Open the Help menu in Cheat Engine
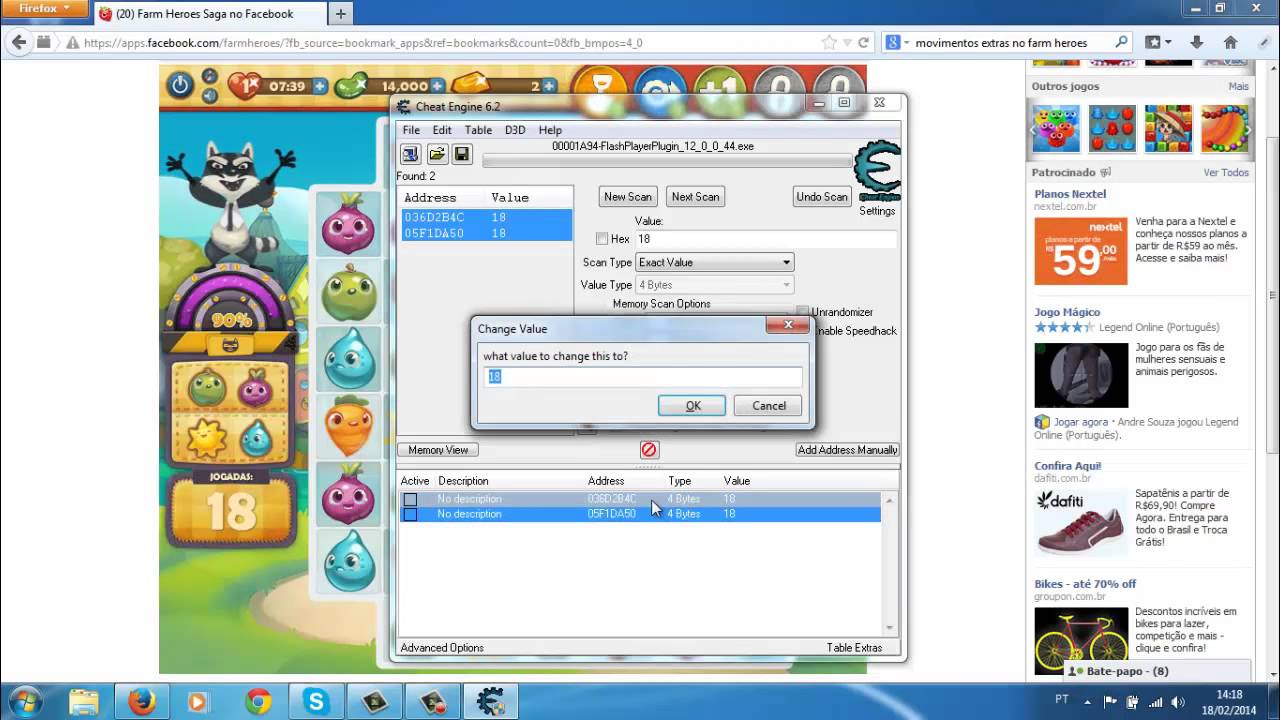The height and width of the screenshot is (720, 1280). point(550,130)
